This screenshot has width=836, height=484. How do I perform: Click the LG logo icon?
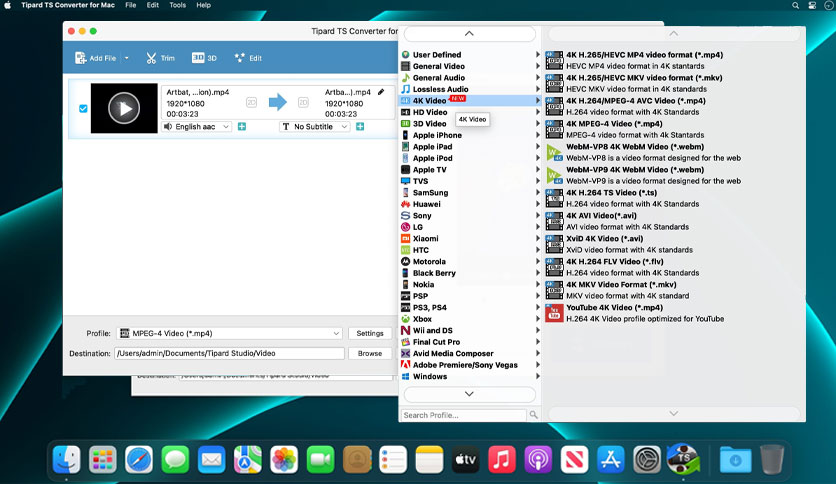pyautogui.click(x=405, y=227)
